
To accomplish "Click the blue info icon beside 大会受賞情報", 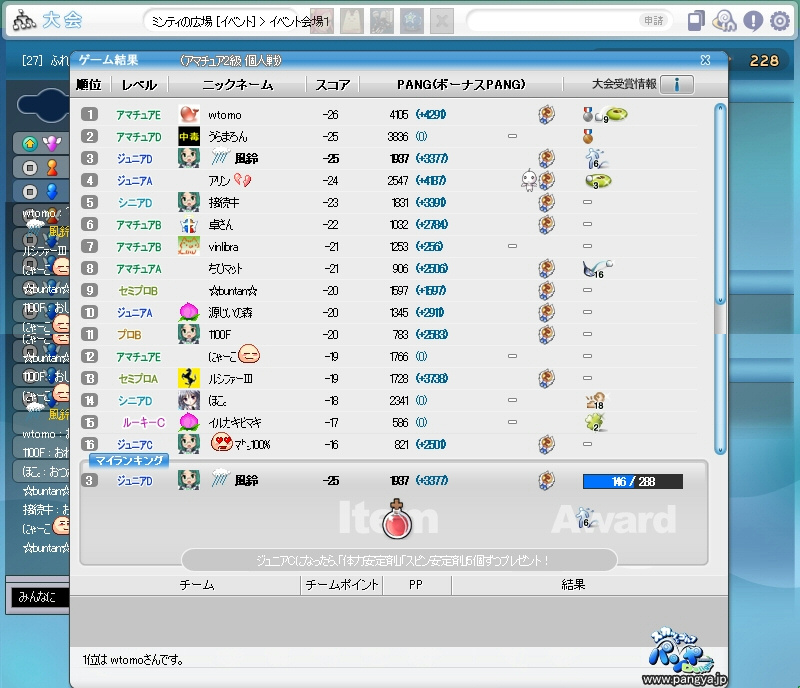I will tap(677, 85).
